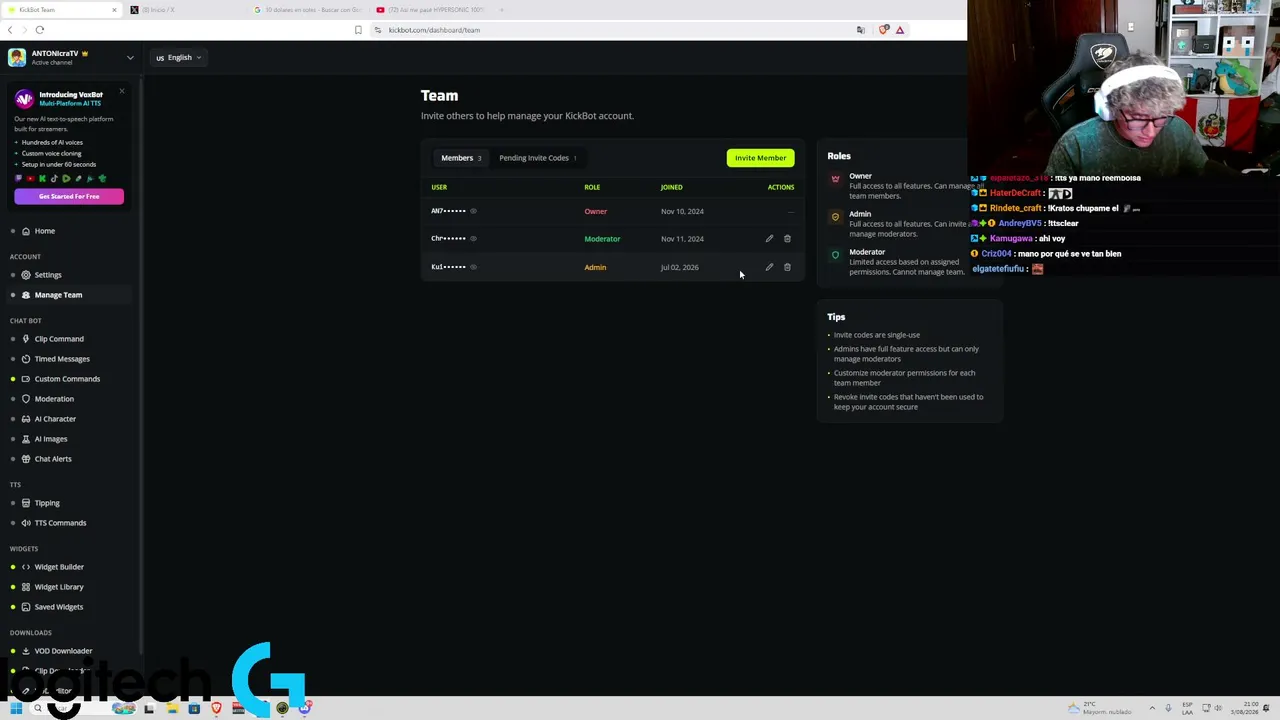Screen dimensions: 1280x720
Task: Edit the Admin member with pencil icon
Action: 769,267
